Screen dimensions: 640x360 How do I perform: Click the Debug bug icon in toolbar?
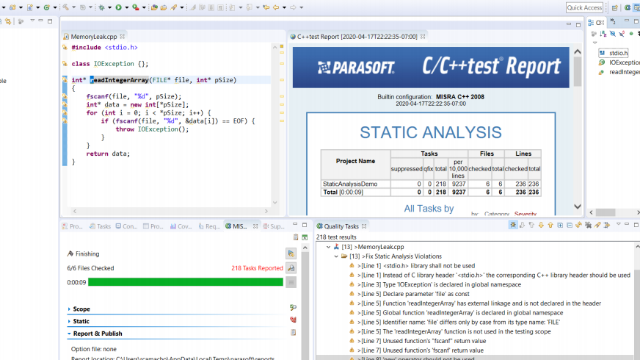tap(102, 7)
